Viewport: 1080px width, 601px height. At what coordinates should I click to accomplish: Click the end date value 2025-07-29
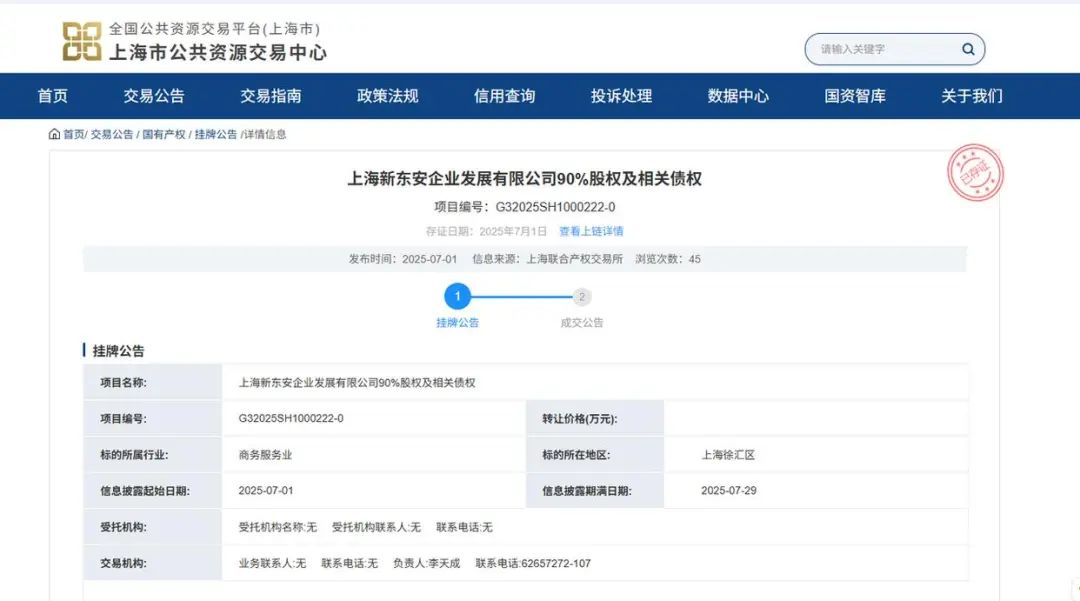pos(729,491)
